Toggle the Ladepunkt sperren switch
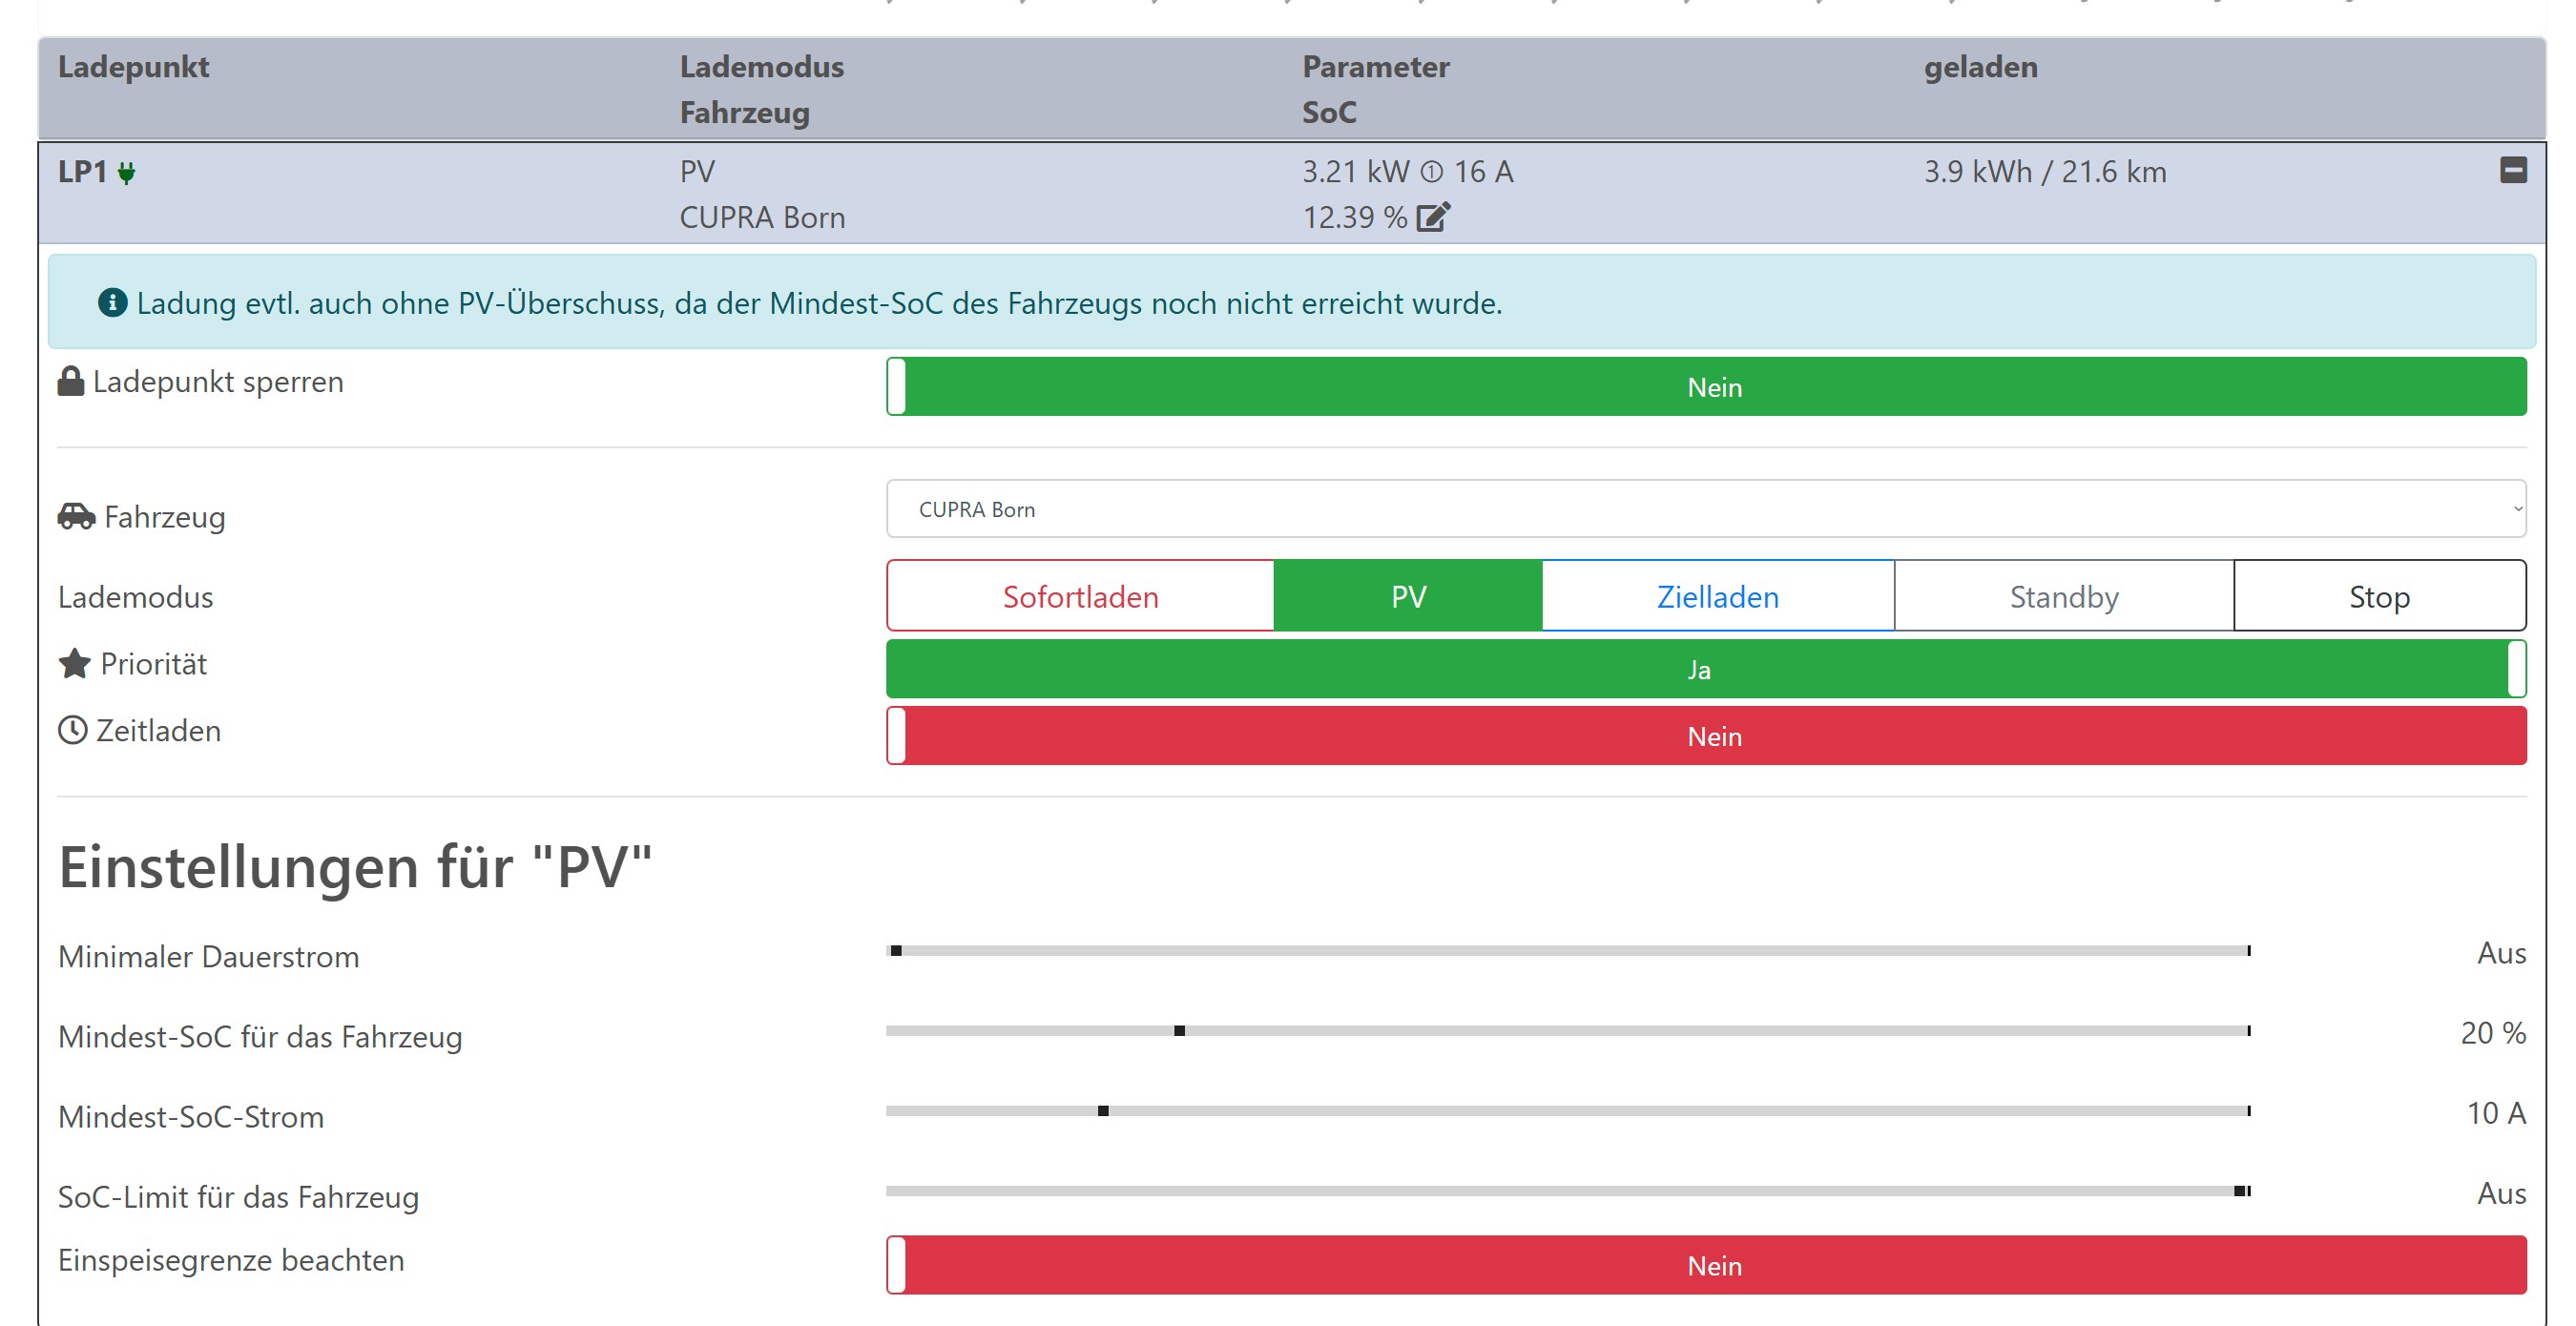This screenshot has width=2576, height=1326. click(x=1705, y=387)
